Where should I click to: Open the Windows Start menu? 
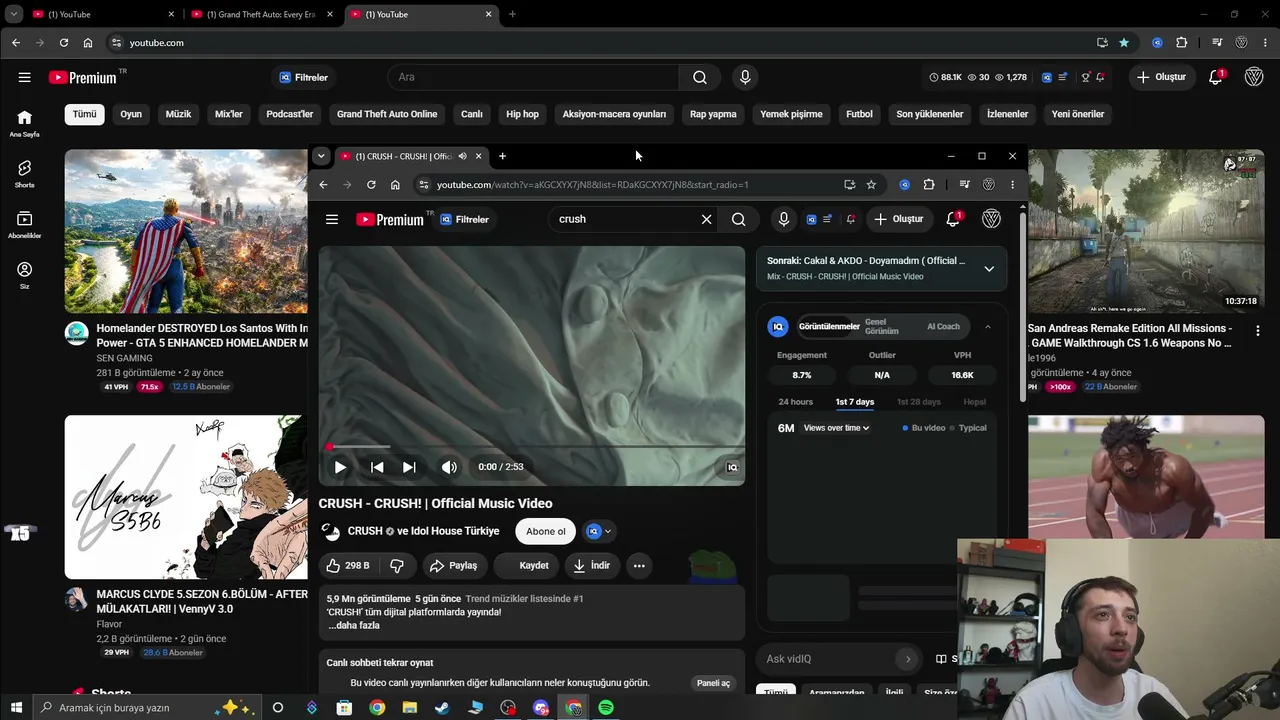16,708
